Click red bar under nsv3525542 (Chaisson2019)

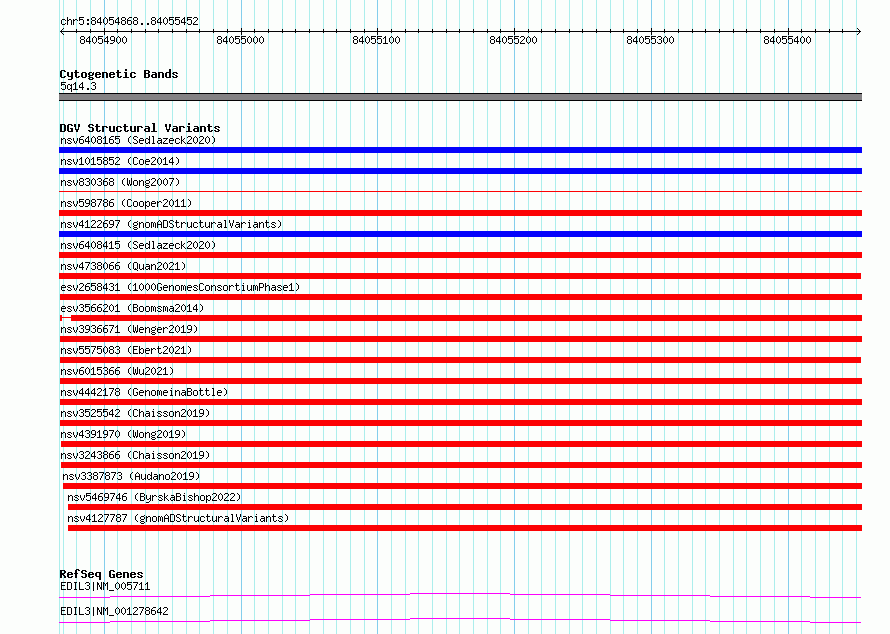point(460,423)
